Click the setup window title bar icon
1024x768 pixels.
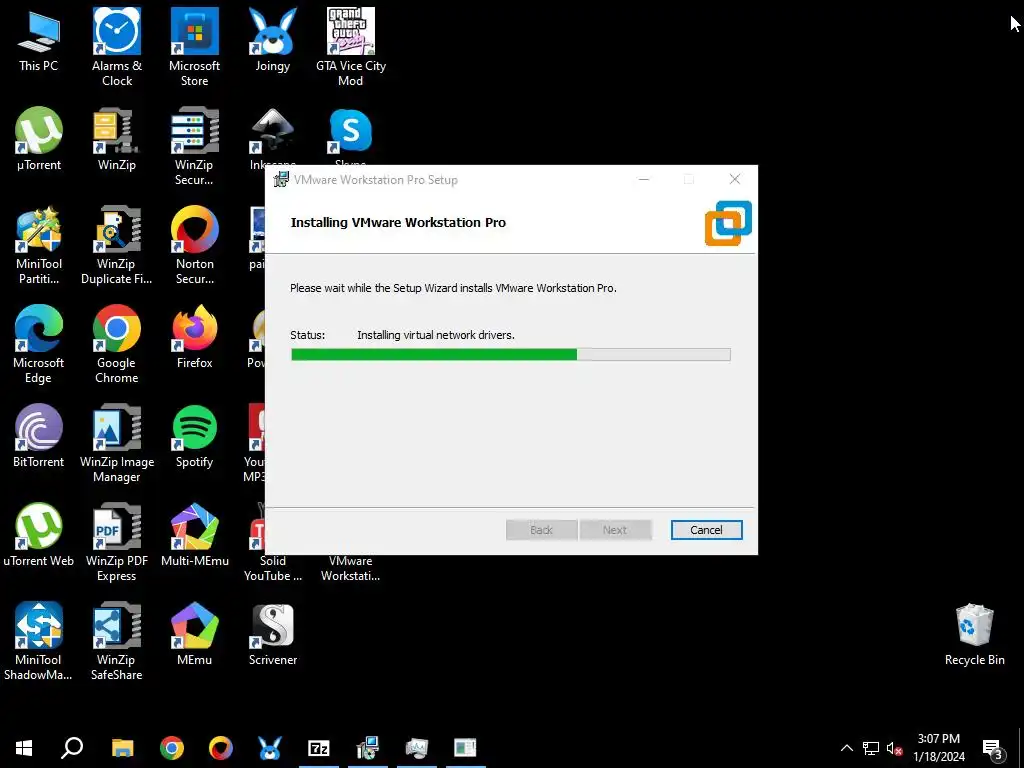(281, 180)
